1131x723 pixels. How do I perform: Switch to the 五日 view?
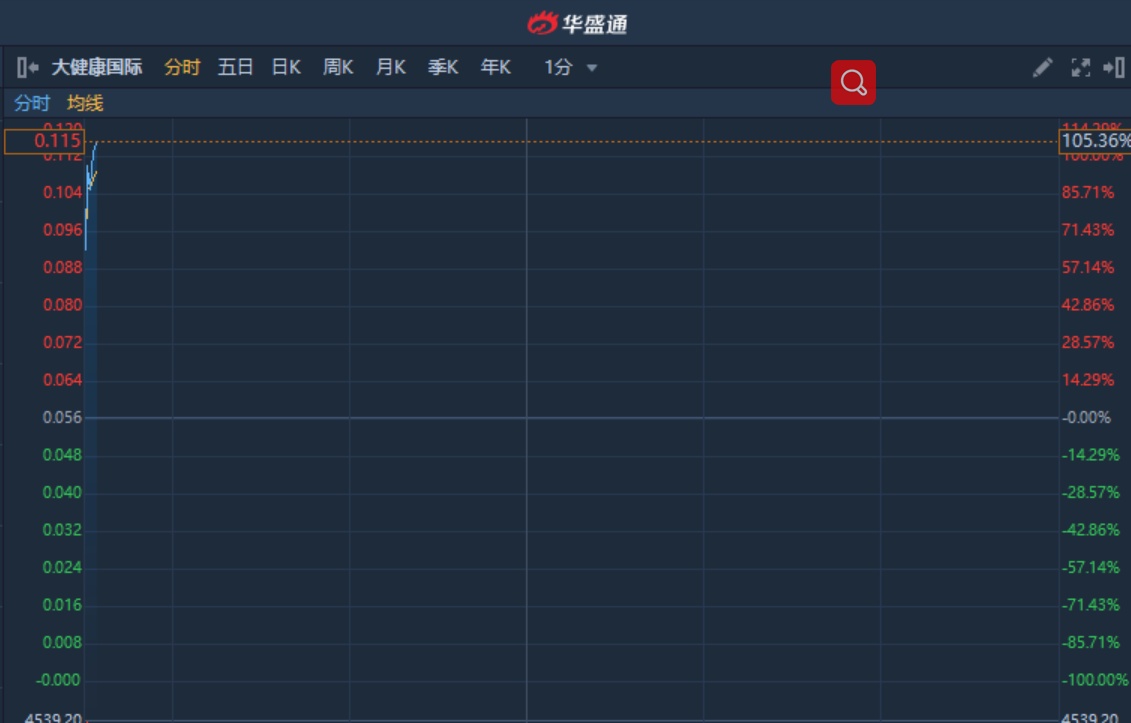coord(235,68)
